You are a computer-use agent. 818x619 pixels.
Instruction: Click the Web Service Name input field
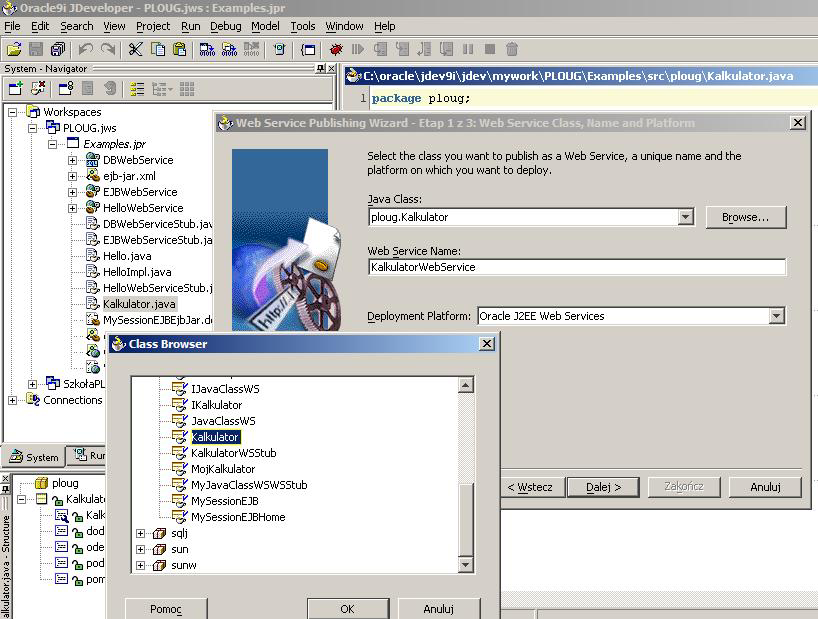point(576,267)
